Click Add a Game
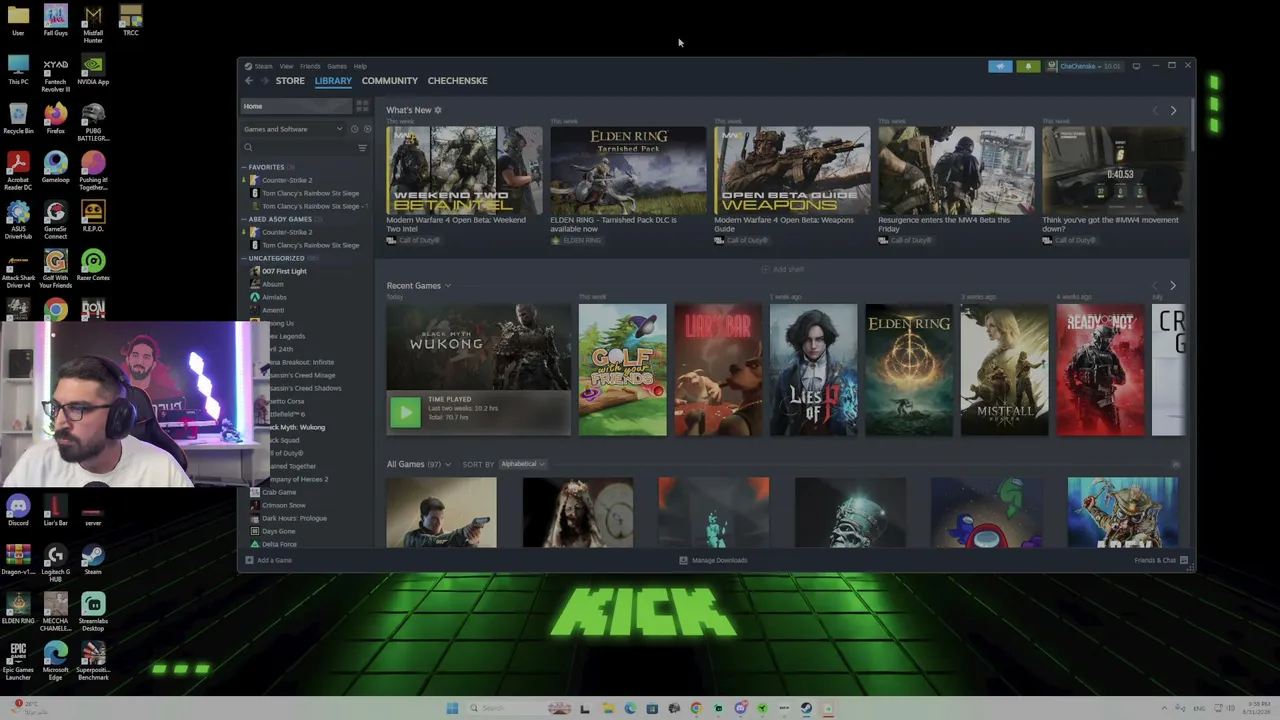This screenshot has height=720, width=1280. tap(269, 560)
